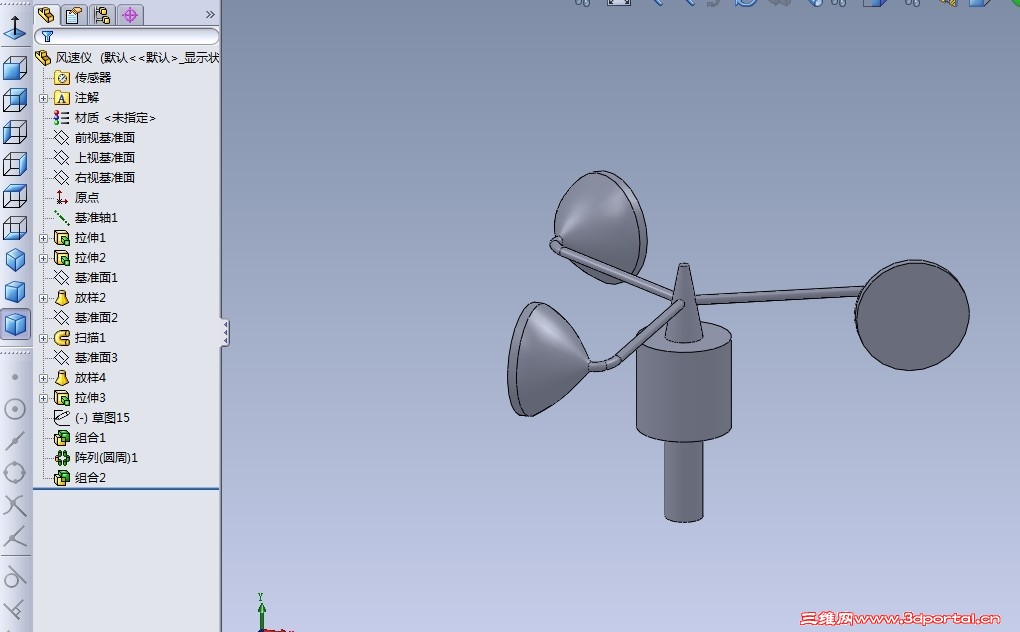Screen dimensions: 1020x632
Task: Select 前视基准面 plane
Action: (x=94, y=138)
